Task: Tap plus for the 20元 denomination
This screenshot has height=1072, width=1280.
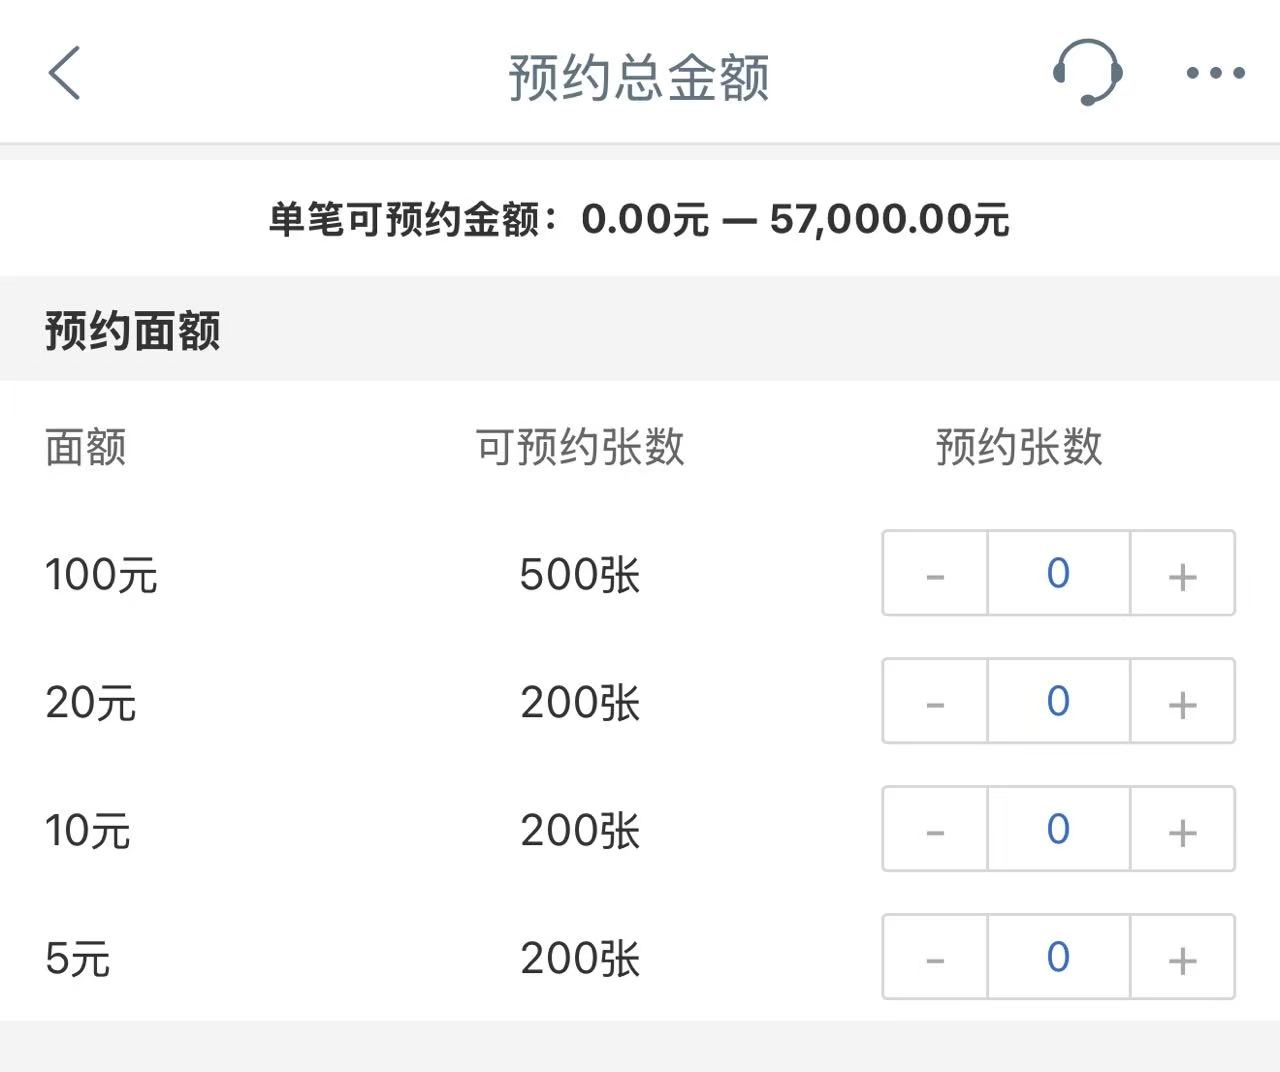Action: click(x=1182, y=702)
